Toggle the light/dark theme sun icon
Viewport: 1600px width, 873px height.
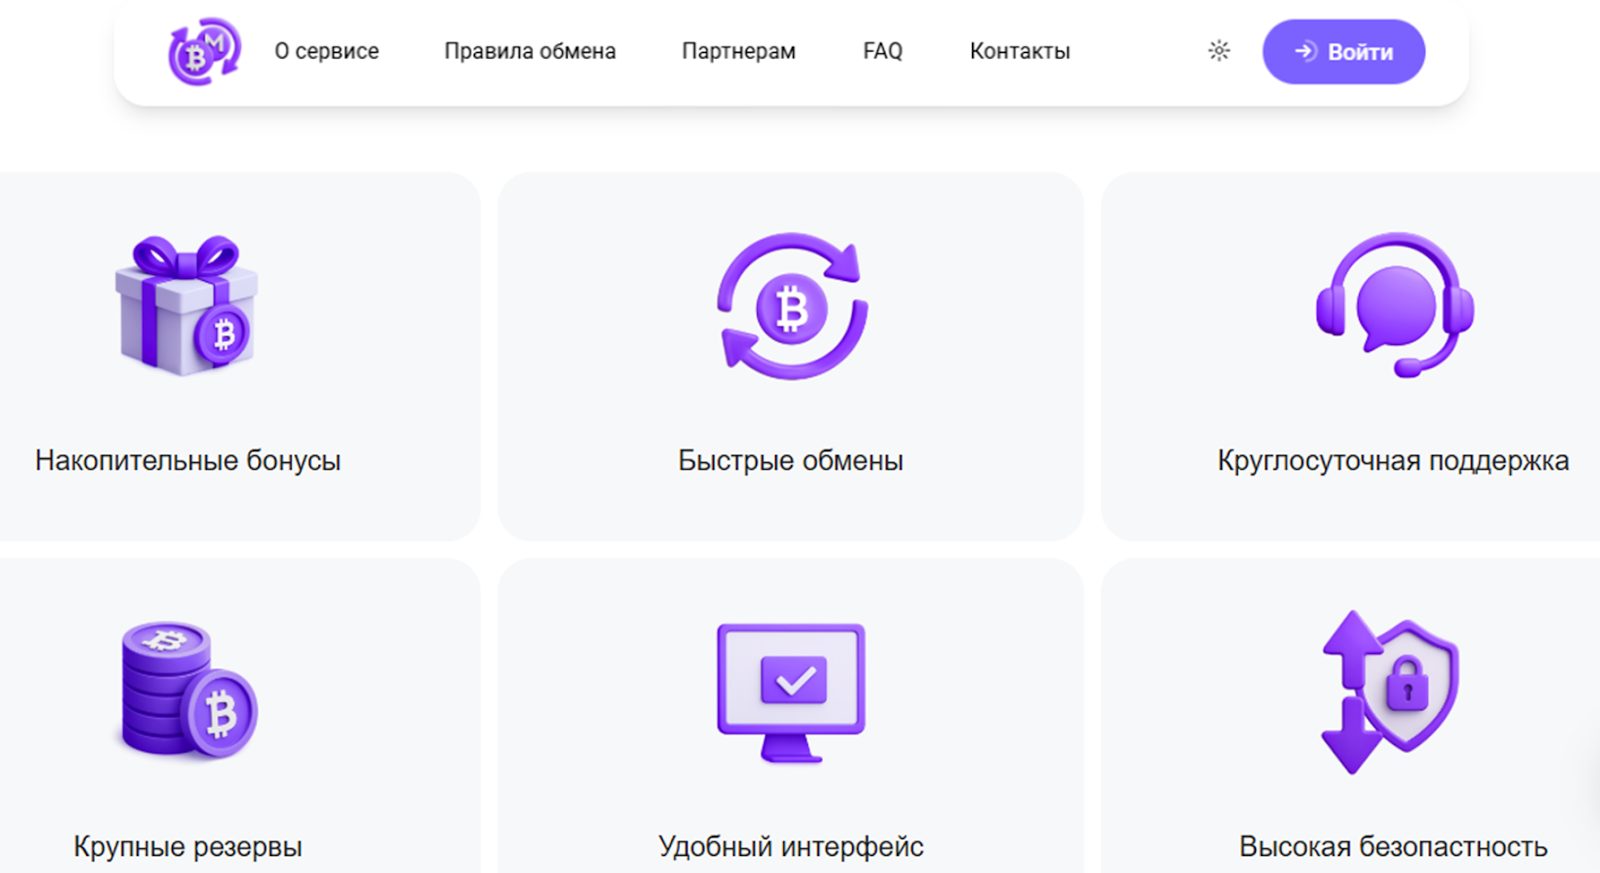click(x=1218, y=51)
